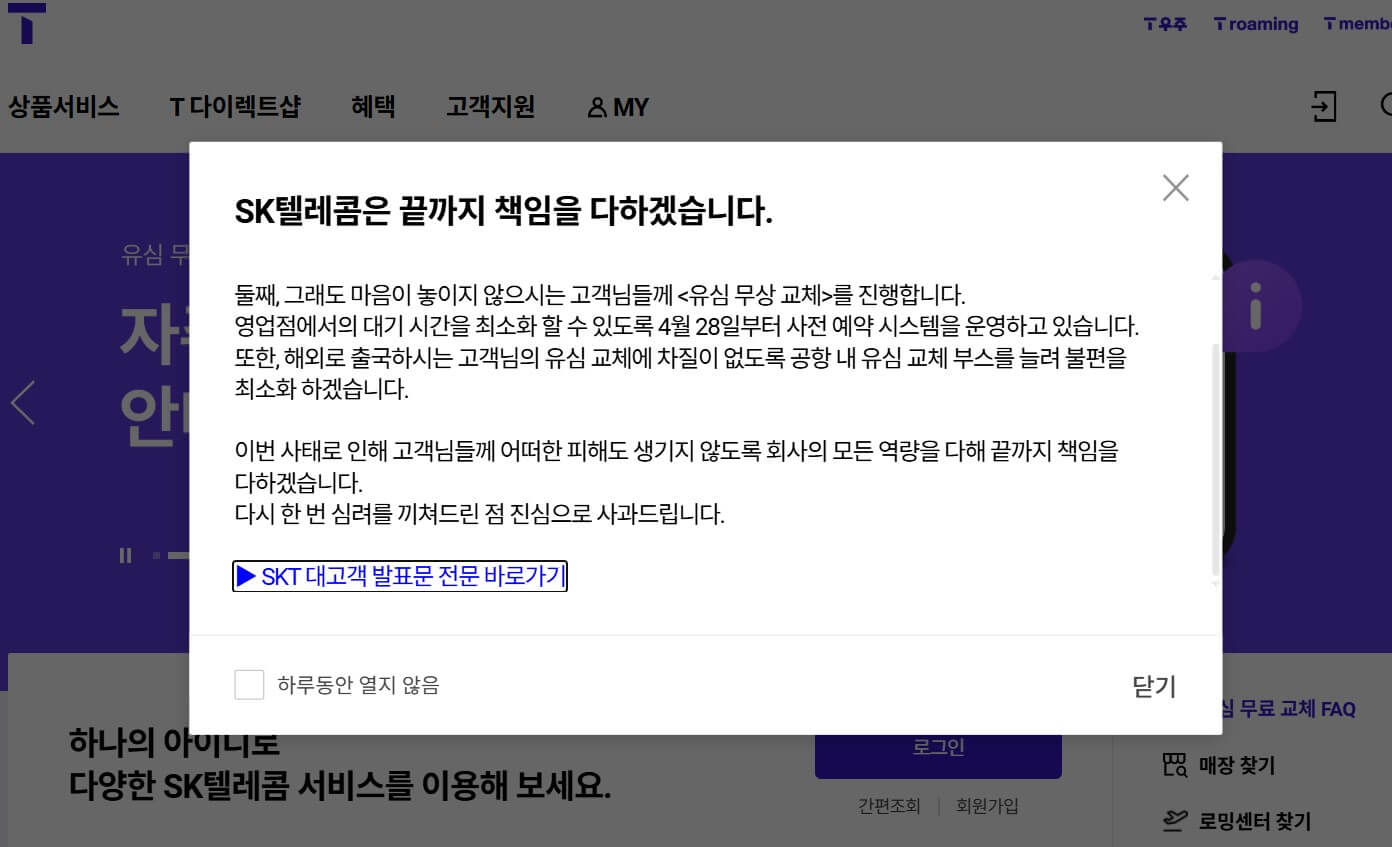1392x847 pixels.
Task: Click the person icon in MY menu
Action: pos(597,108)
